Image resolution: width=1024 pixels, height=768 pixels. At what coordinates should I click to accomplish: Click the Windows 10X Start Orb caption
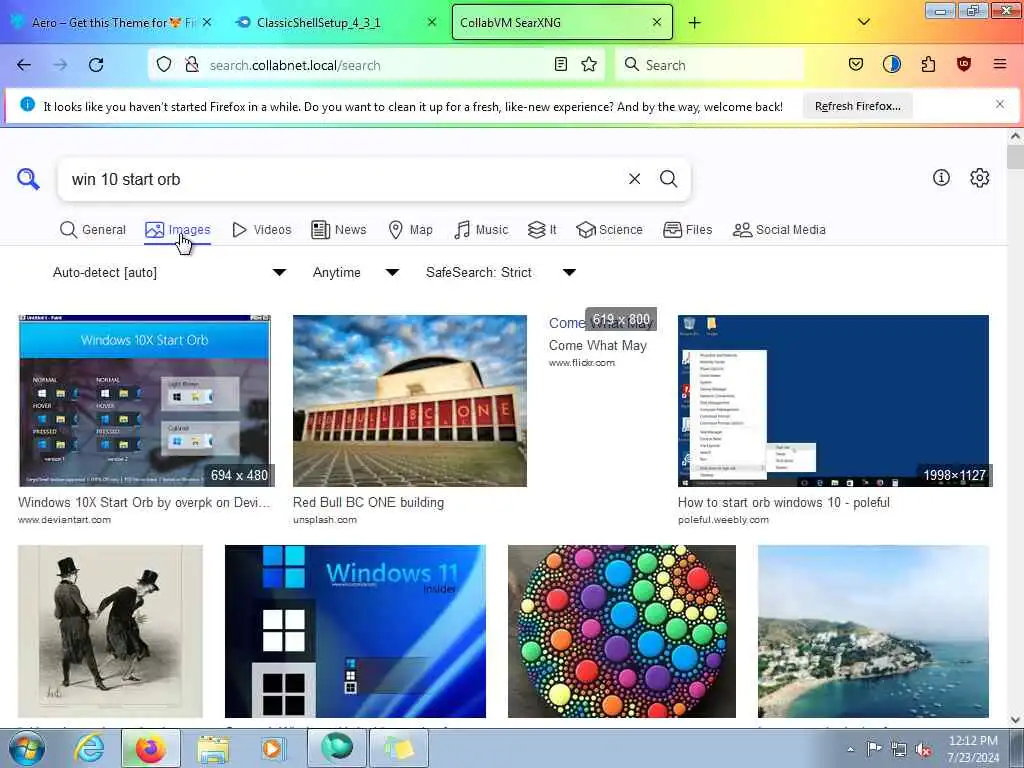tap(144, 502)
